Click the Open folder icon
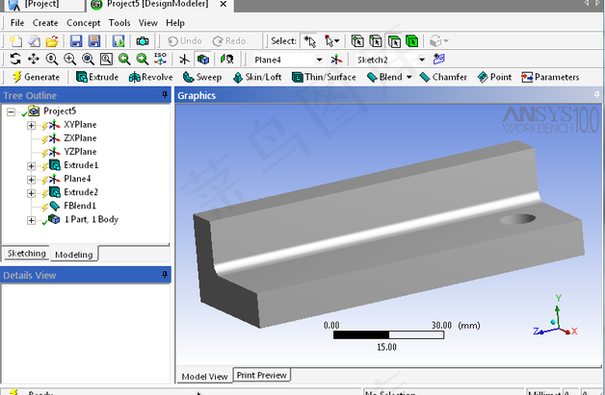 pos(52,41)
